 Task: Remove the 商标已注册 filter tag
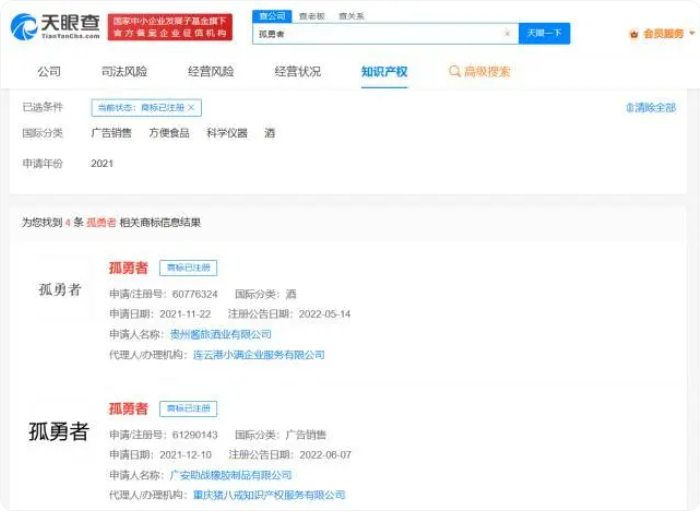coord(191,107)
